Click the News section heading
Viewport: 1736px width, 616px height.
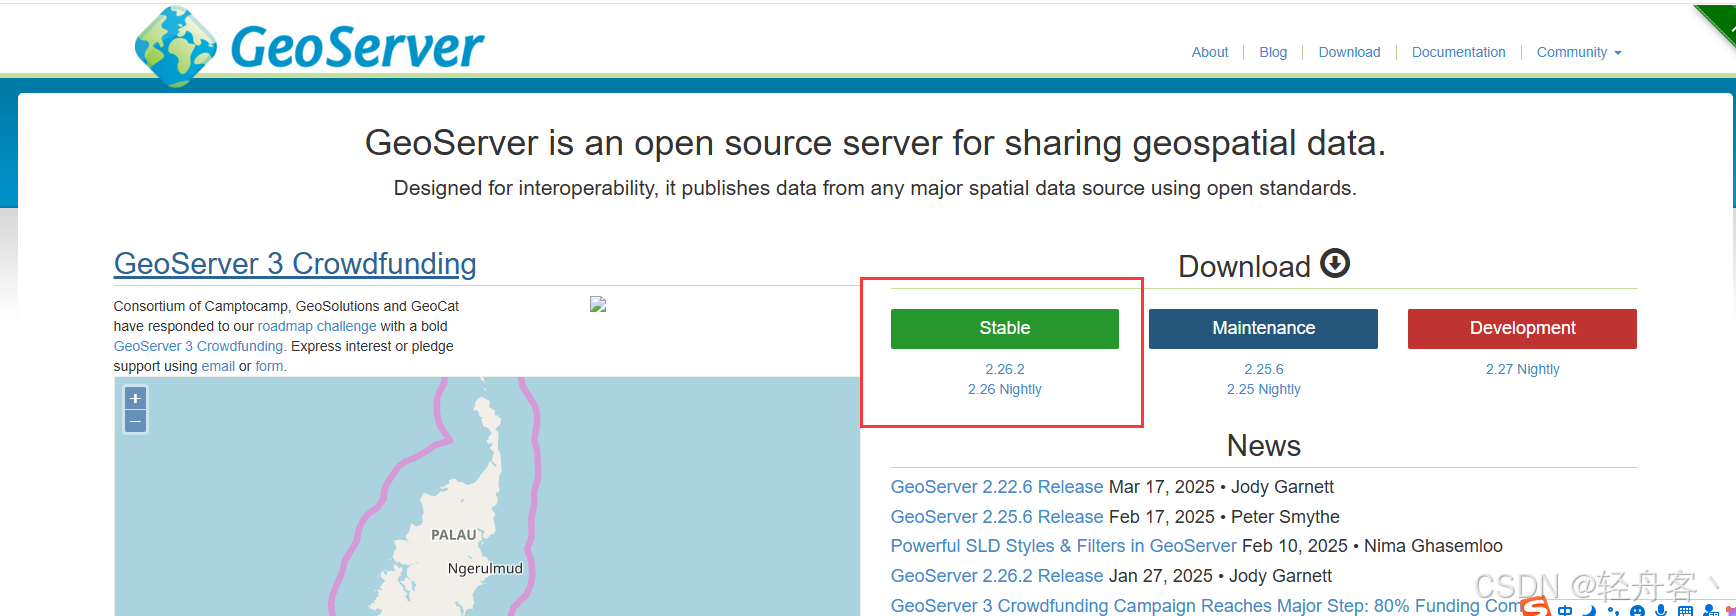point(1264,446)
